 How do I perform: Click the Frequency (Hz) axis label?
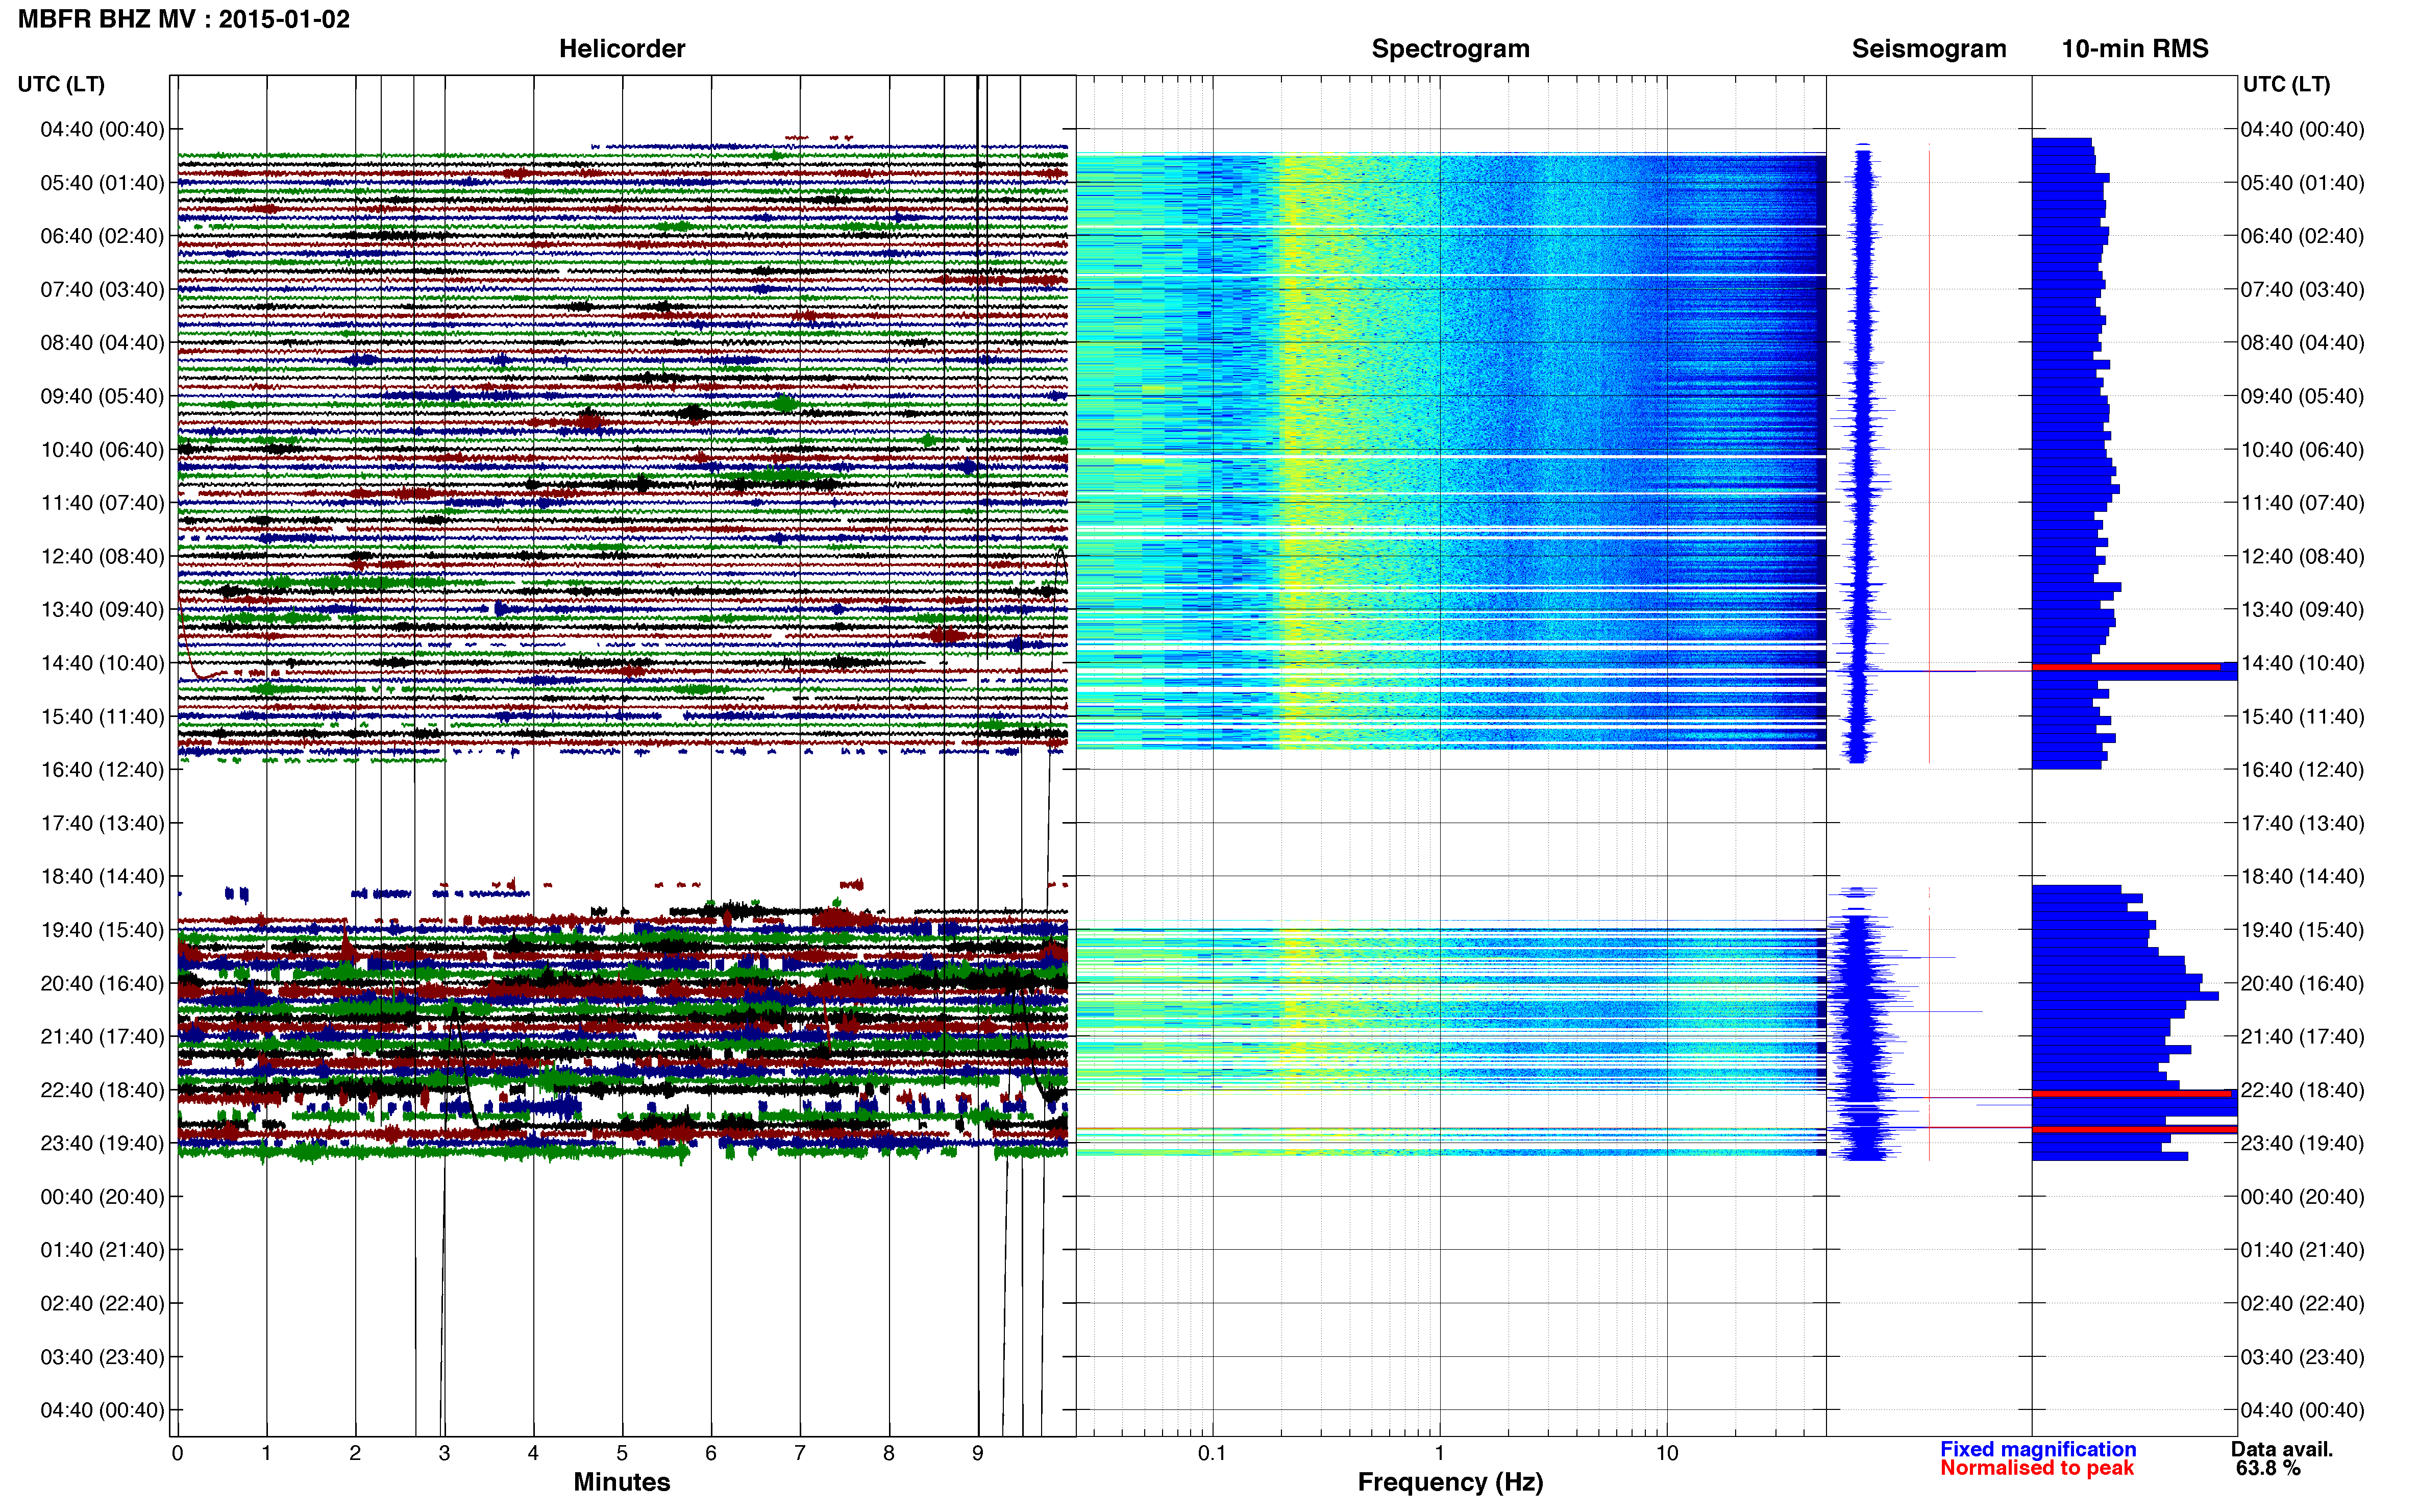pos(1450,1482)
